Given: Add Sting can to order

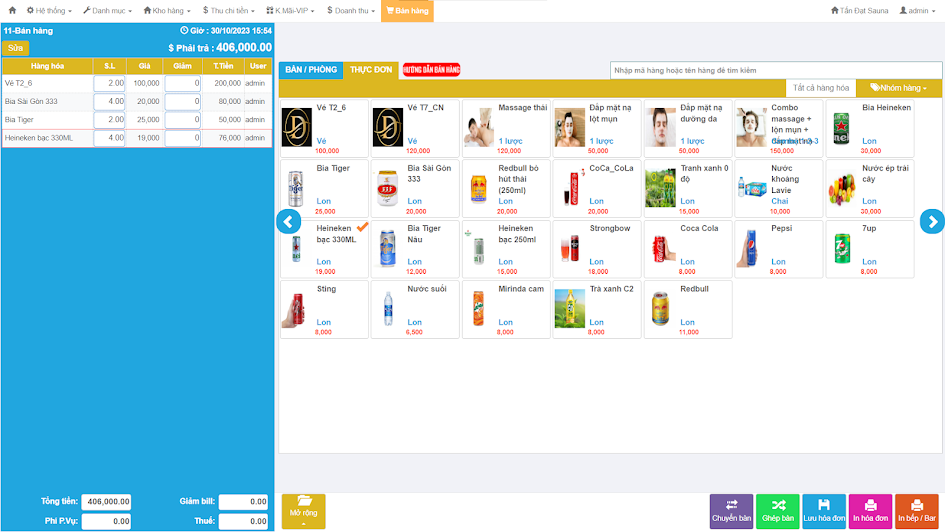Looking at the screenshot, I should (324, 310).
